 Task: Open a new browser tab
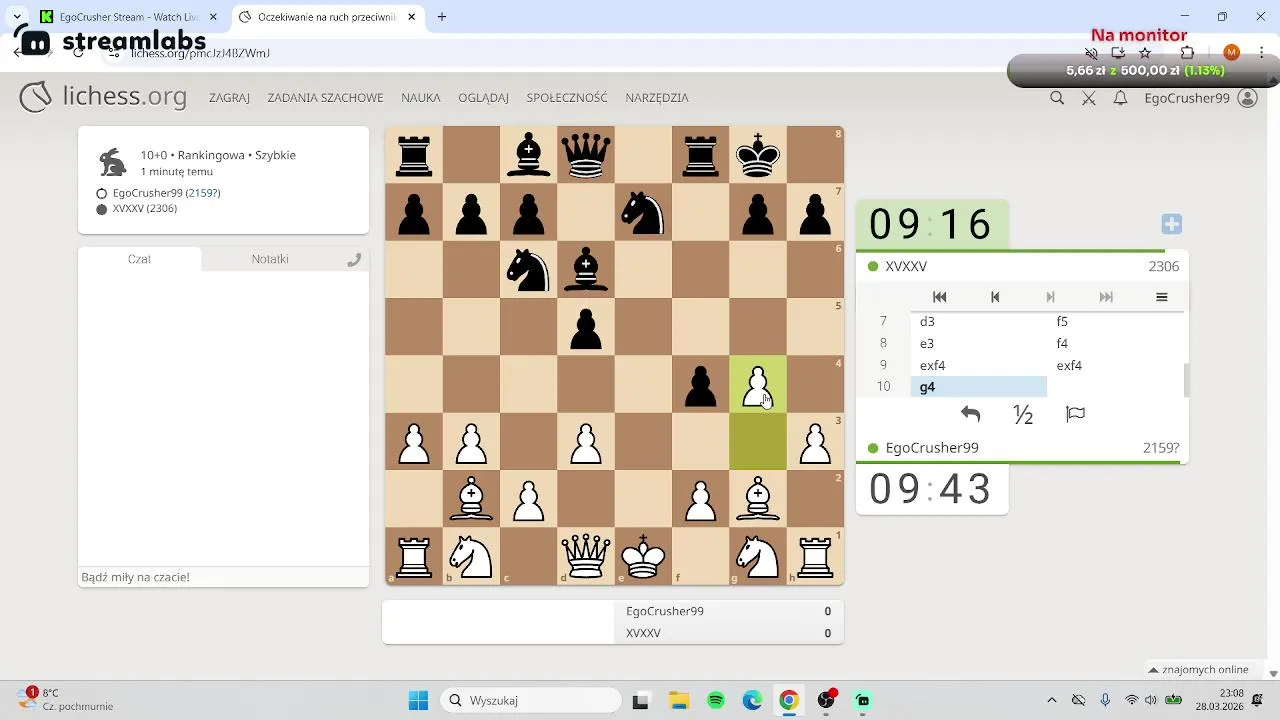[x=442, y=17]
